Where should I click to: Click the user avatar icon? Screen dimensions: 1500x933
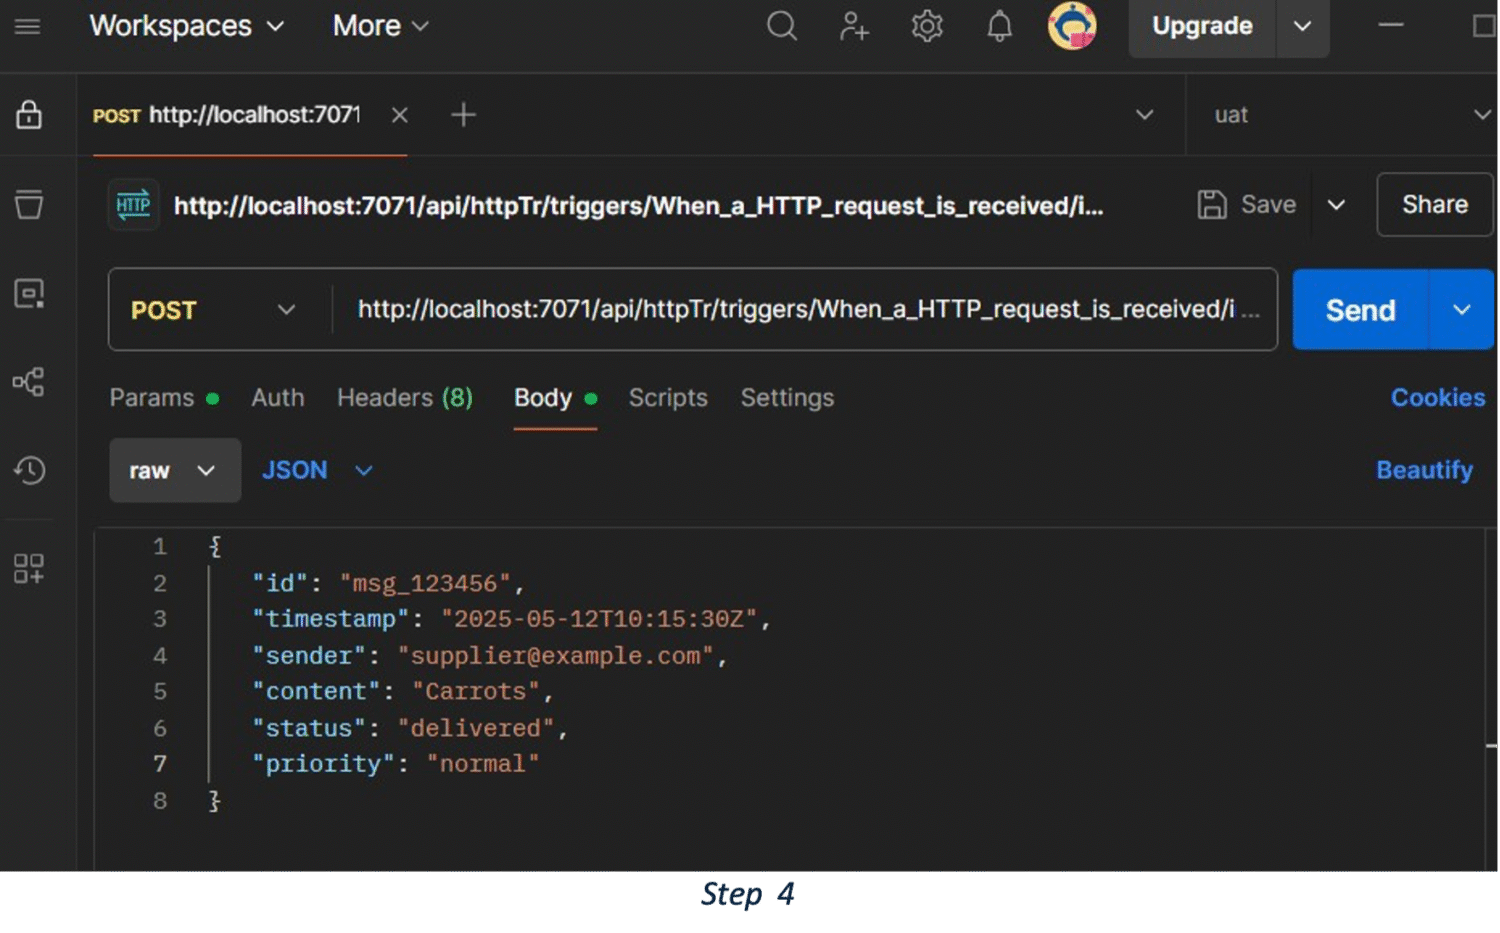pyautogui.click(x=1071, y=26)
